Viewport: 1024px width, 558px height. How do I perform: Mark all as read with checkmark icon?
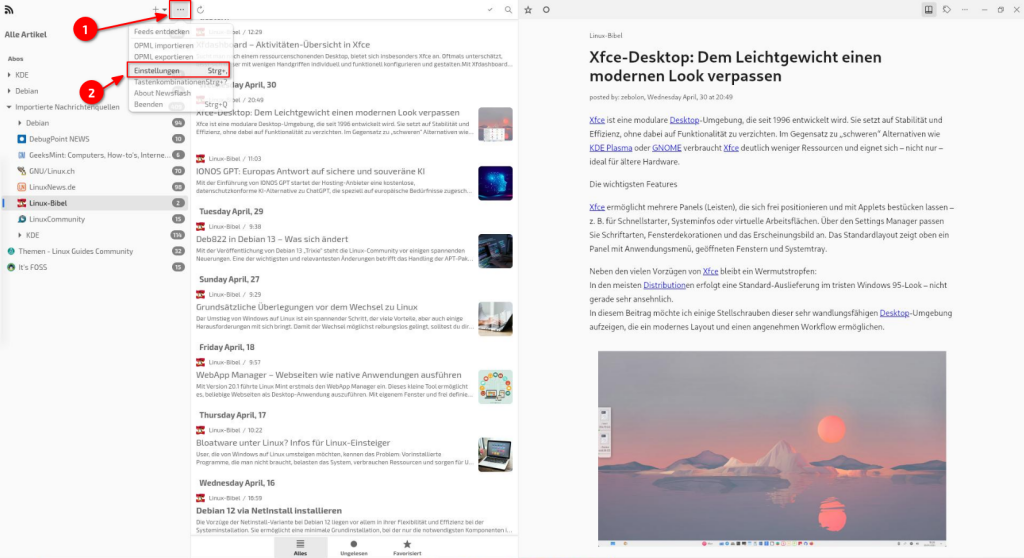490,10
